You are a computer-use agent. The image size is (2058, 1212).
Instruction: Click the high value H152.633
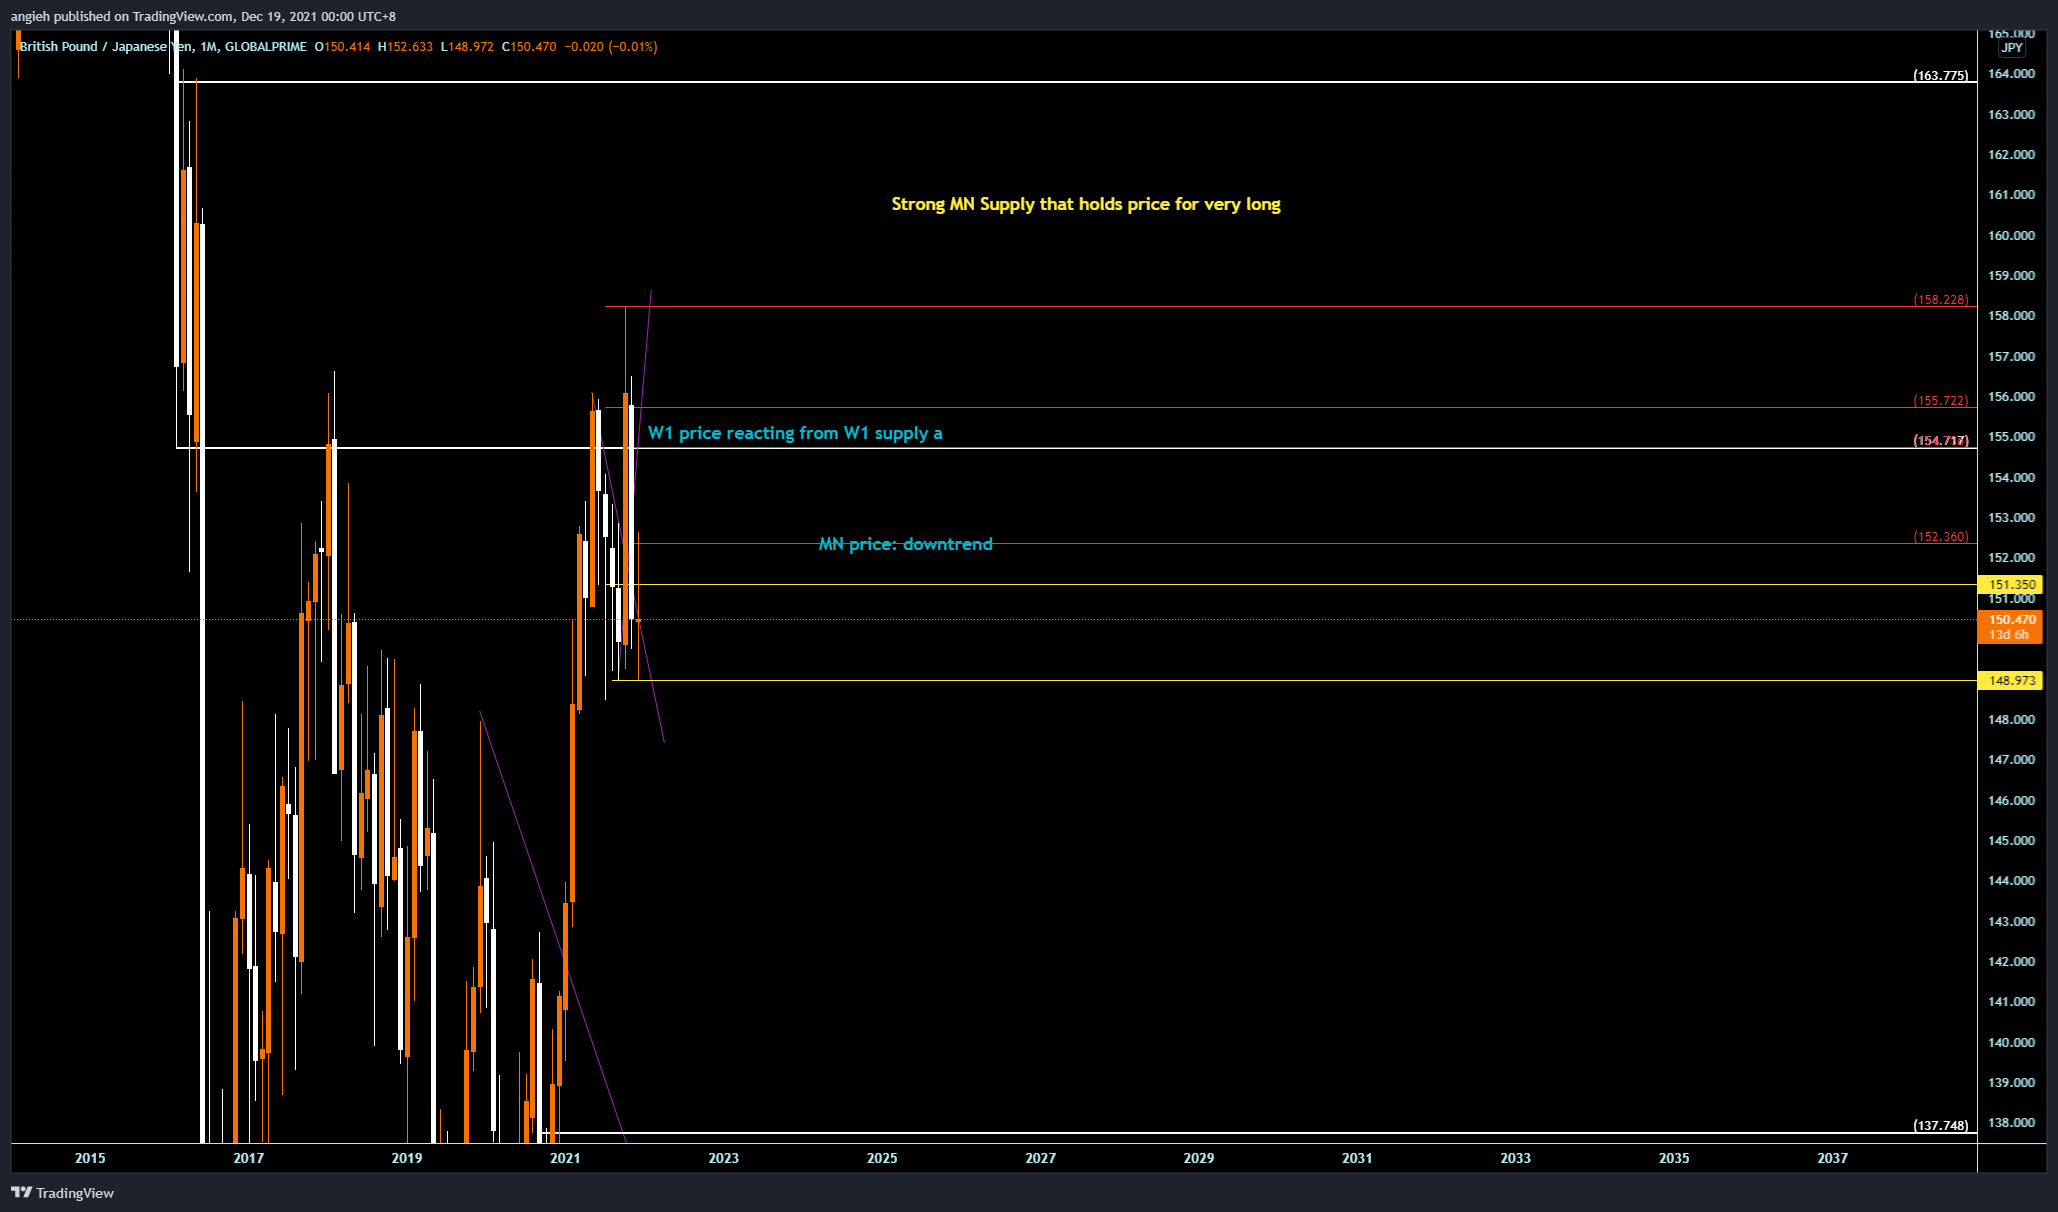pyautogui.click(x=405, y=47)
